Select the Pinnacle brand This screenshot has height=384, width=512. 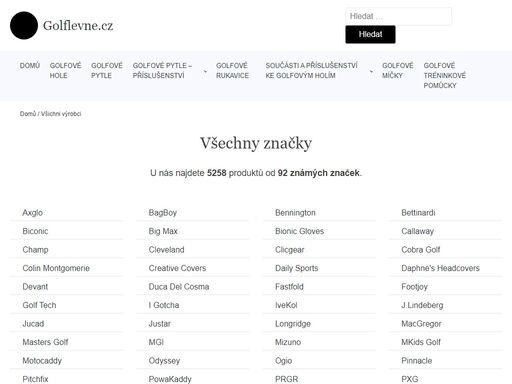416,361
